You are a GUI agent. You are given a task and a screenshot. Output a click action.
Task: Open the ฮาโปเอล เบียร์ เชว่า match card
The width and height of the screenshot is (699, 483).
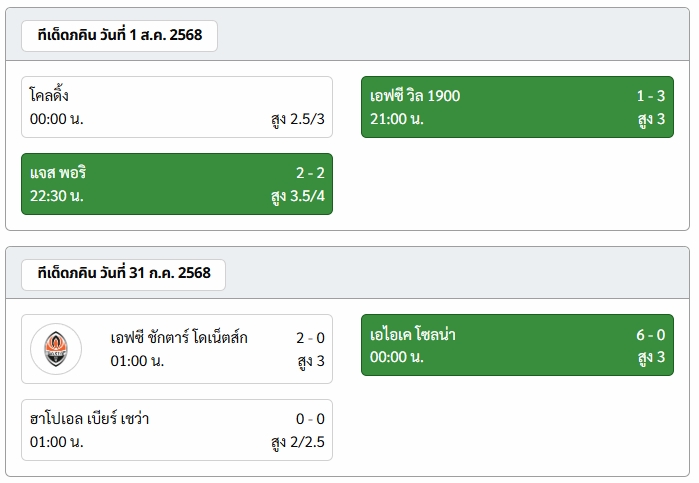[177, 430]
